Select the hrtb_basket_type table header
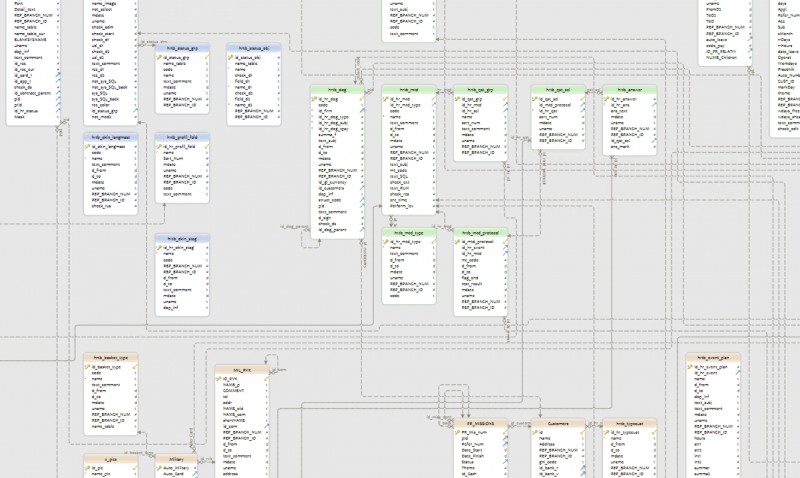The height and width of the screenshot is (478, 800). (111, 358)
